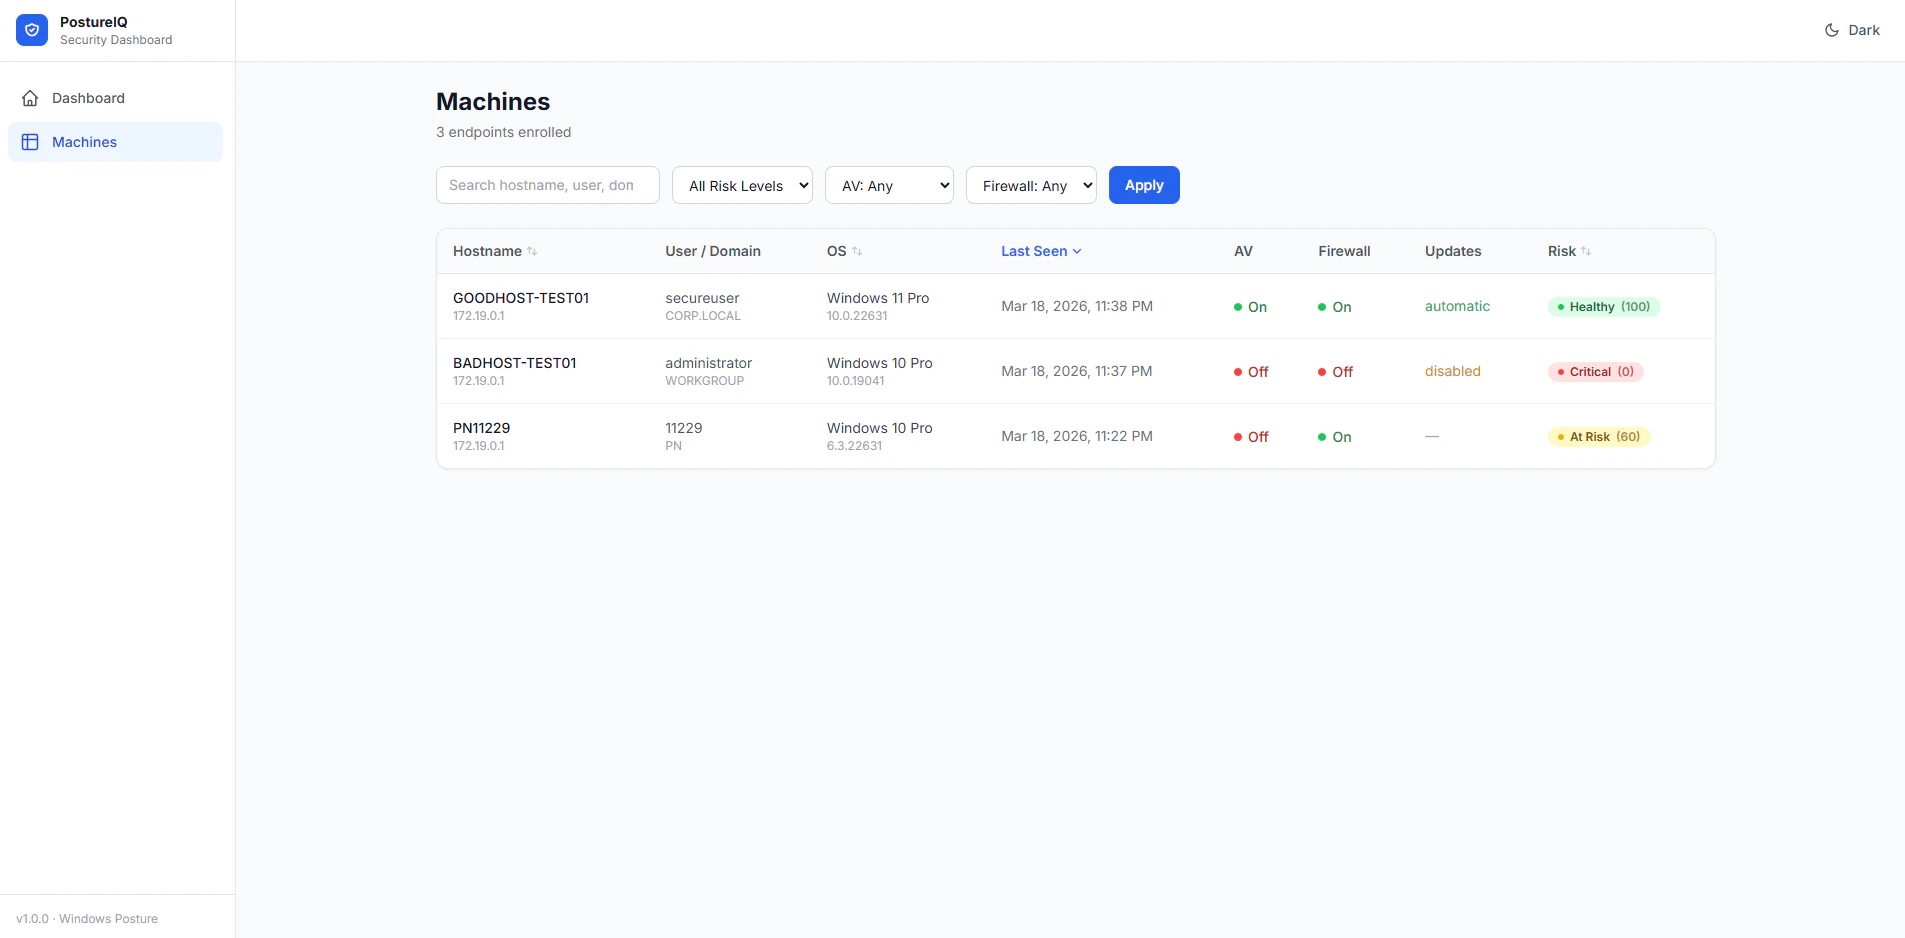This screenshot has height=938, width=1905.
Task: Expand the Firewall: Any filter dropdown
Action: click(x=1031, y=185)
